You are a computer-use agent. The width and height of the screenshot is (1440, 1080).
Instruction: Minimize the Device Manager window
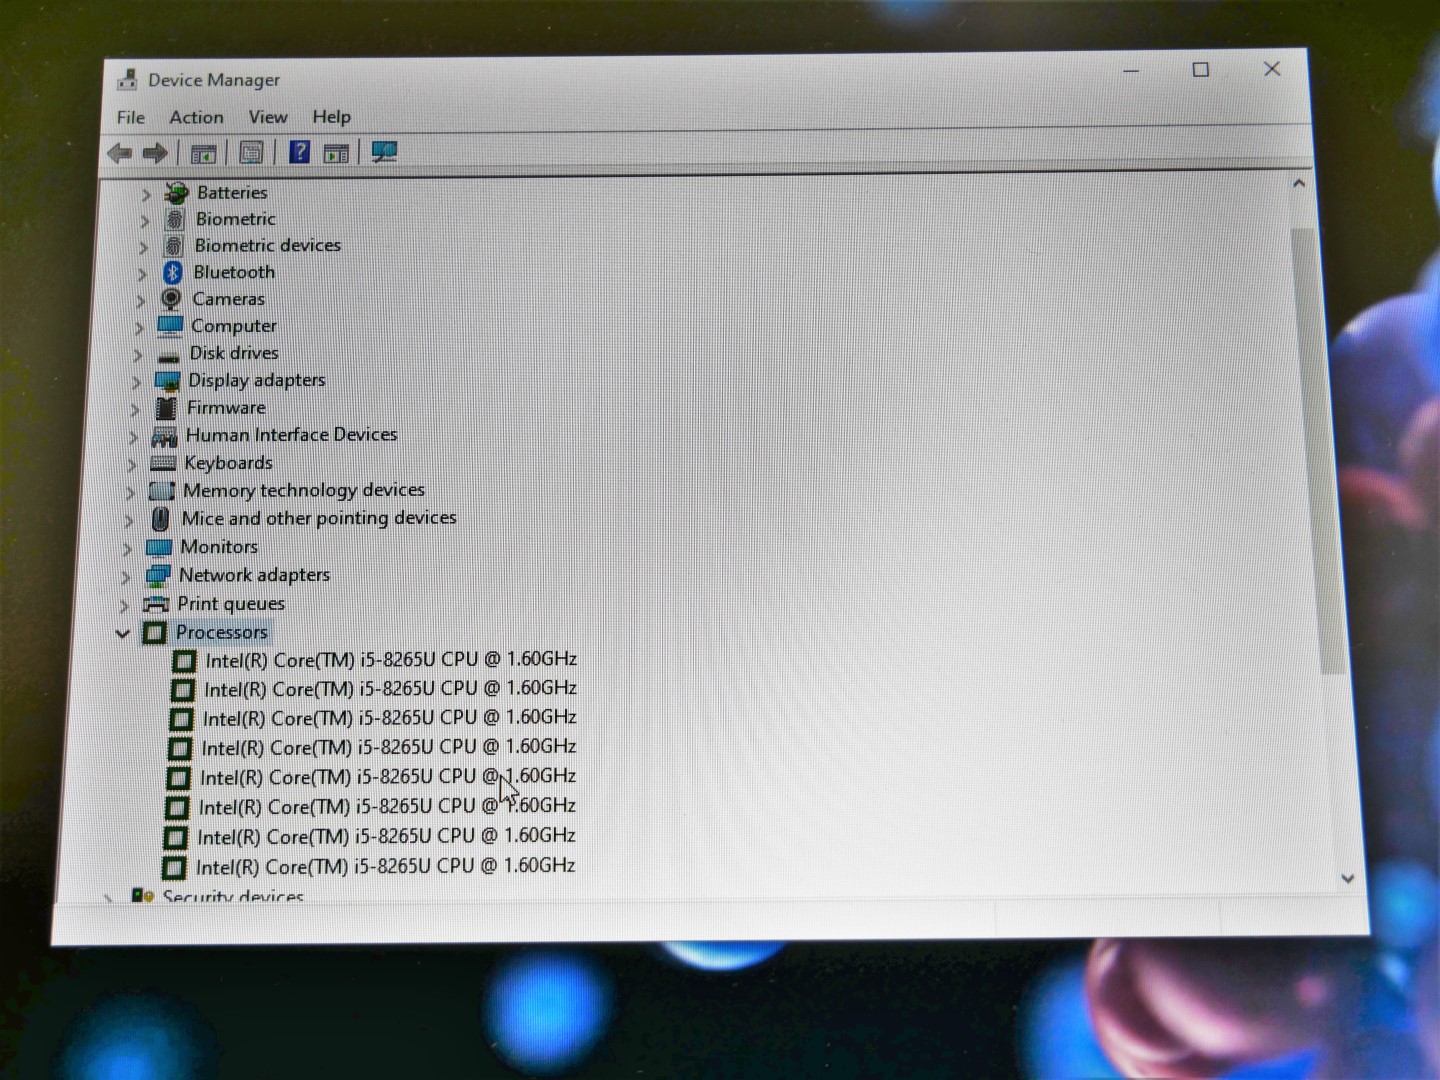(1132, 71)
